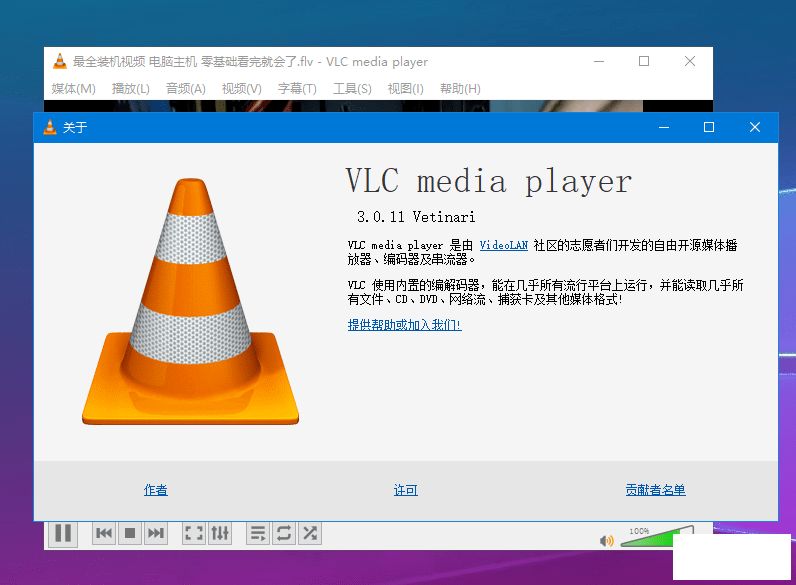
Task: Open the 视图(I) menu
Action: coord(405,89)
